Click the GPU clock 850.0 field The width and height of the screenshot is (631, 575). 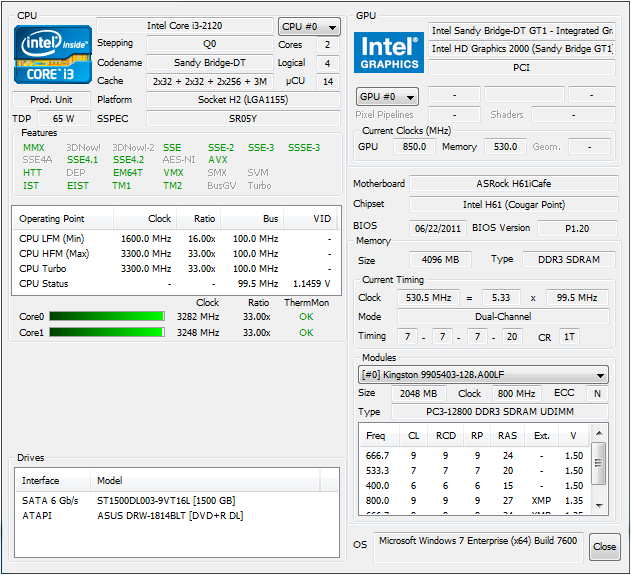point(414,146)
